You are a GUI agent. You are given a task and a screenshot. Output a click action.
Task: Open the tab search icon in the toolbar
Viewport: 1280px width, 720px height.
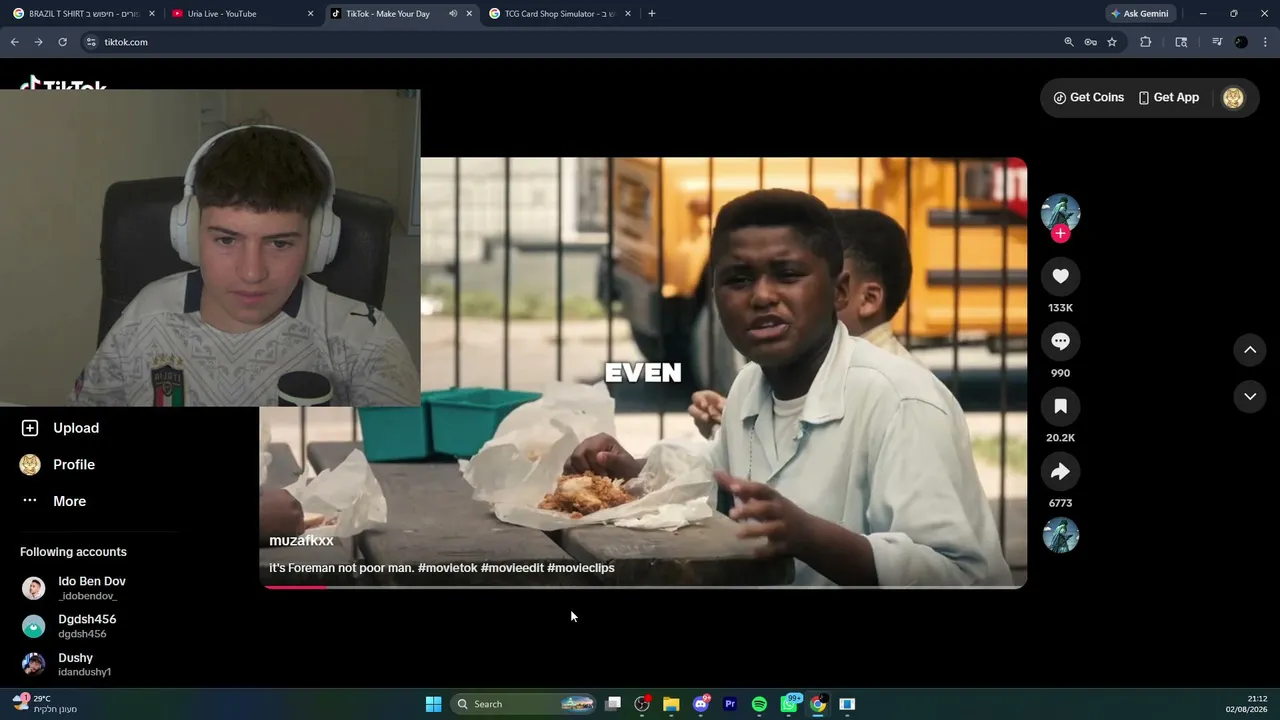click(1181, 42)
